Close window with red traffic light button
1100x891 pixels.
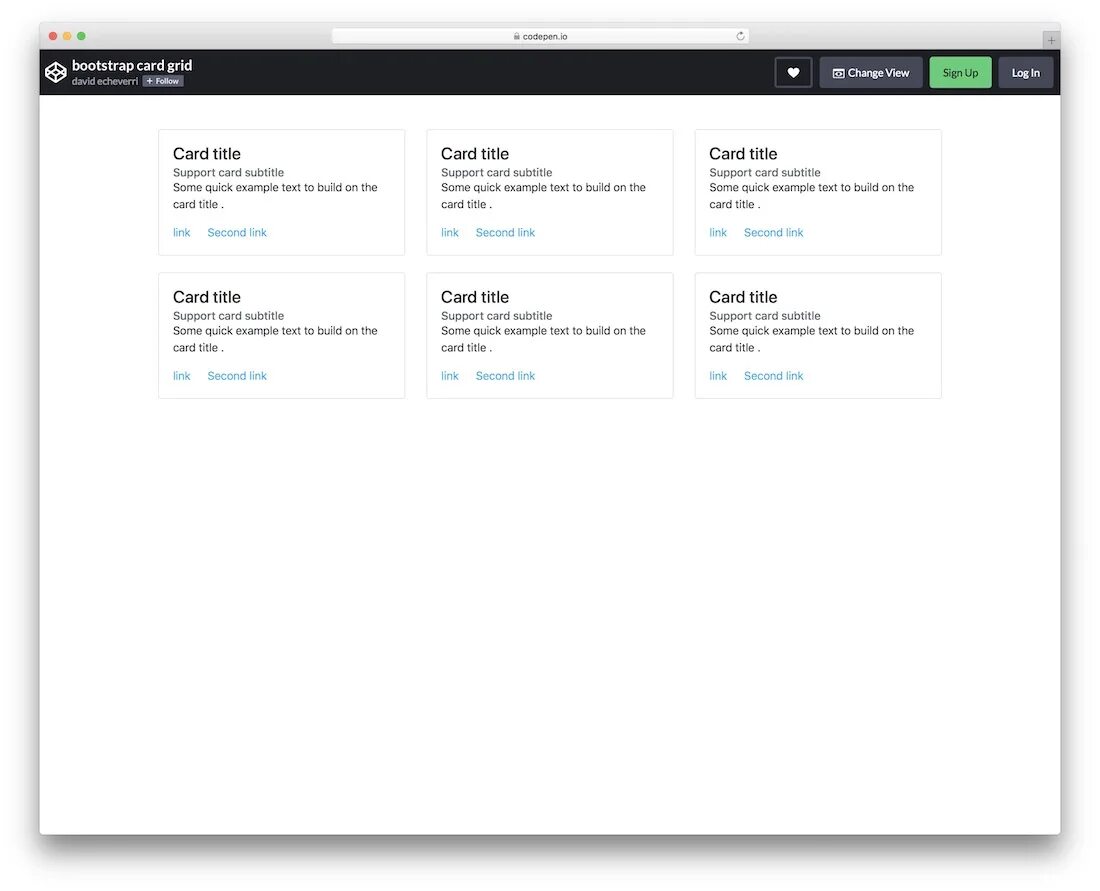[x=53, y=36]
